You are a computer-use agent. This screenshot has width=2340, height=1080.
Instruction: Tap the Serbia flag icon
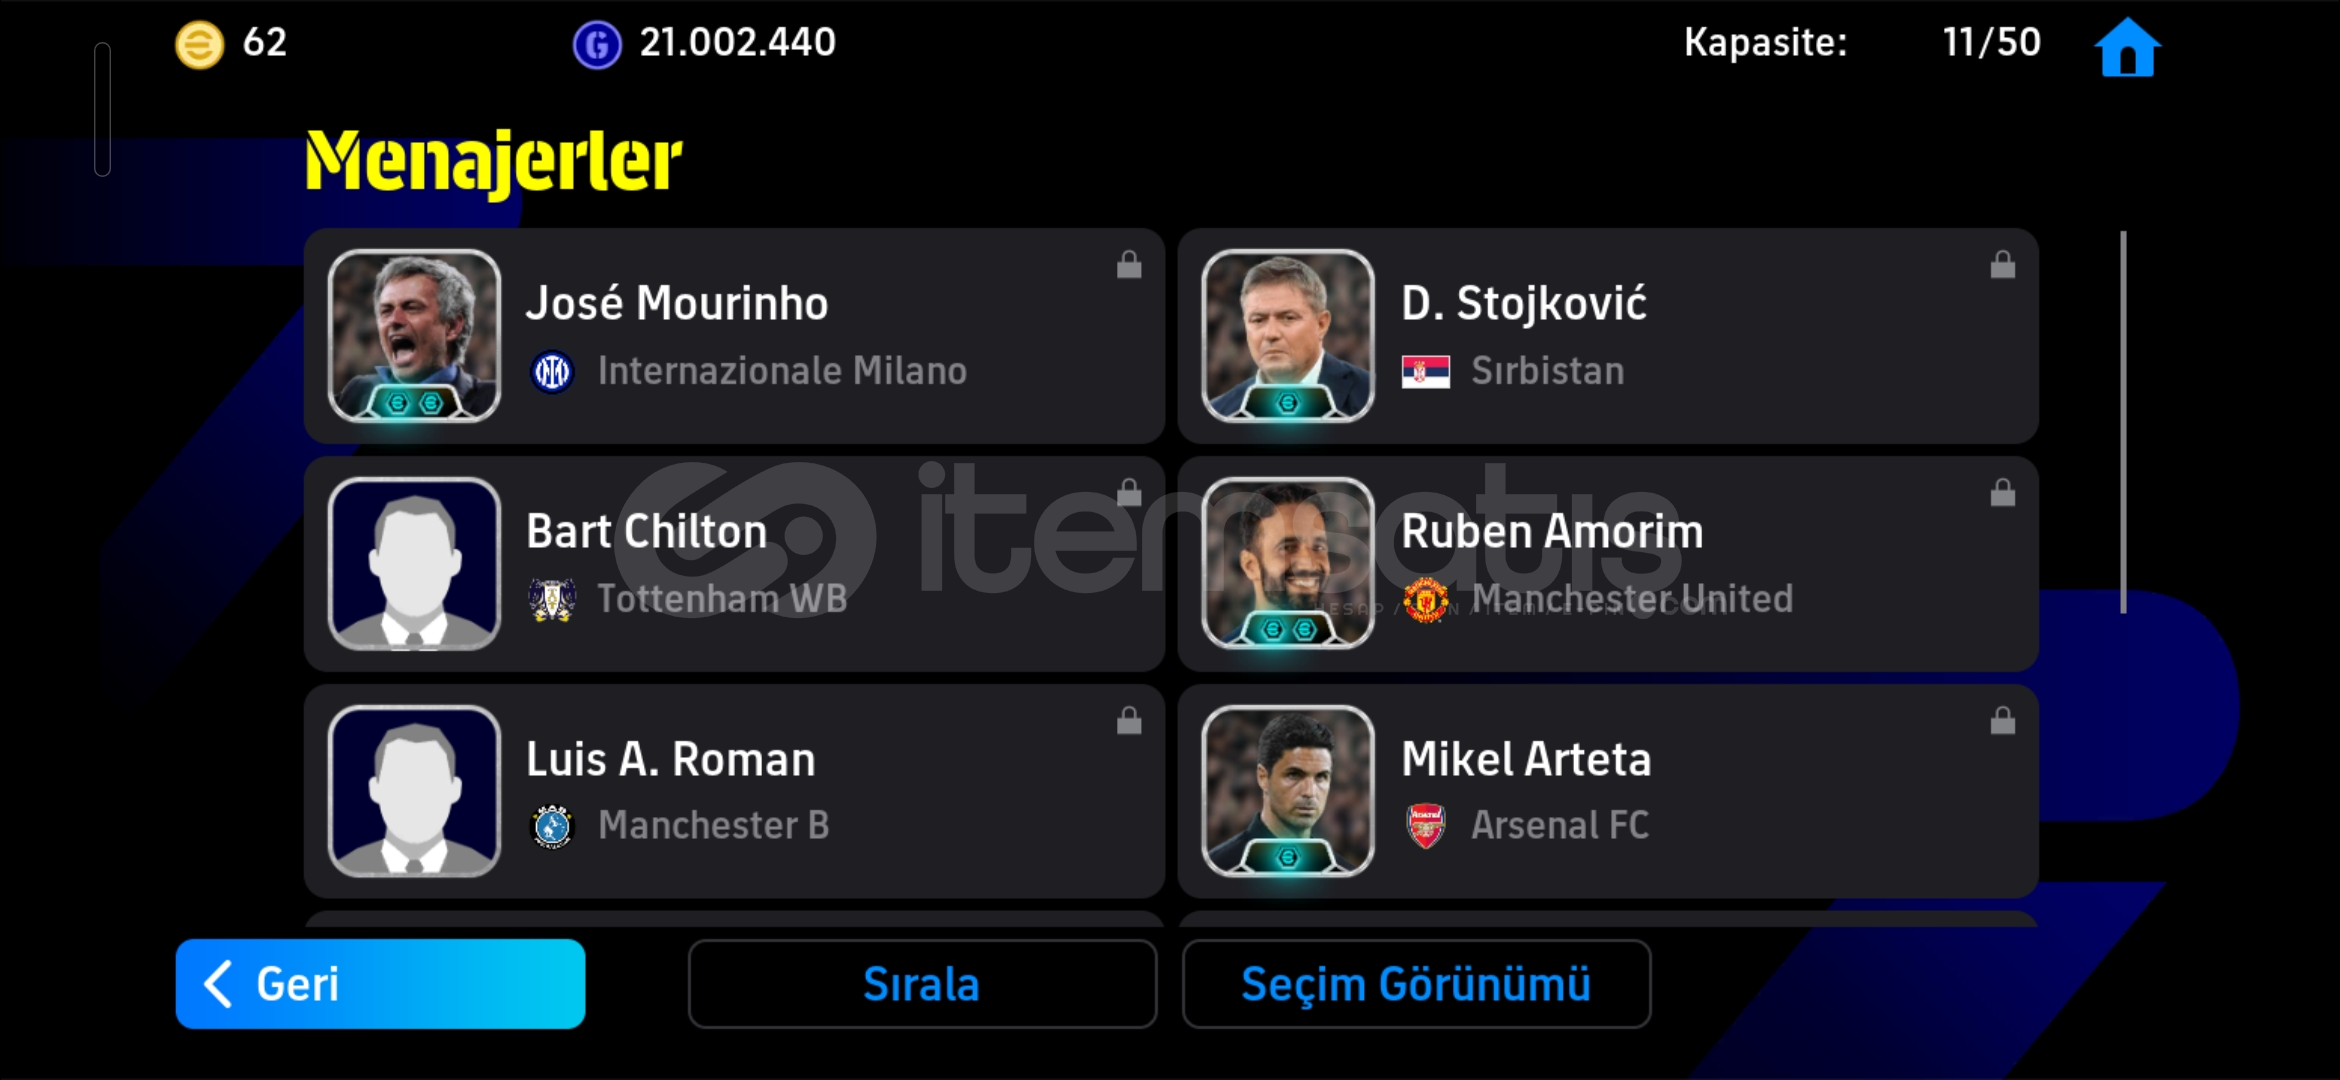[x=1426, y=372]
